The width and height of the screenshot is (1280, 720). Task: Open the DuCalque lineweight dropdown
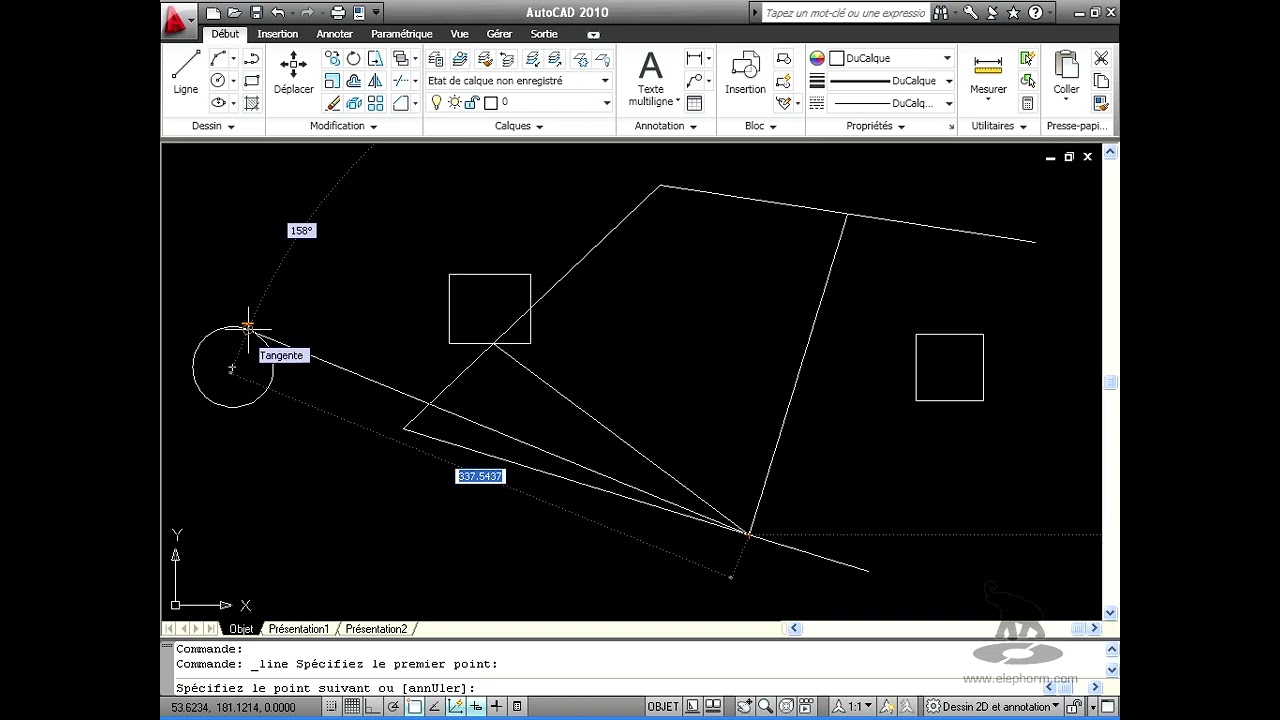tap(891, 81)
